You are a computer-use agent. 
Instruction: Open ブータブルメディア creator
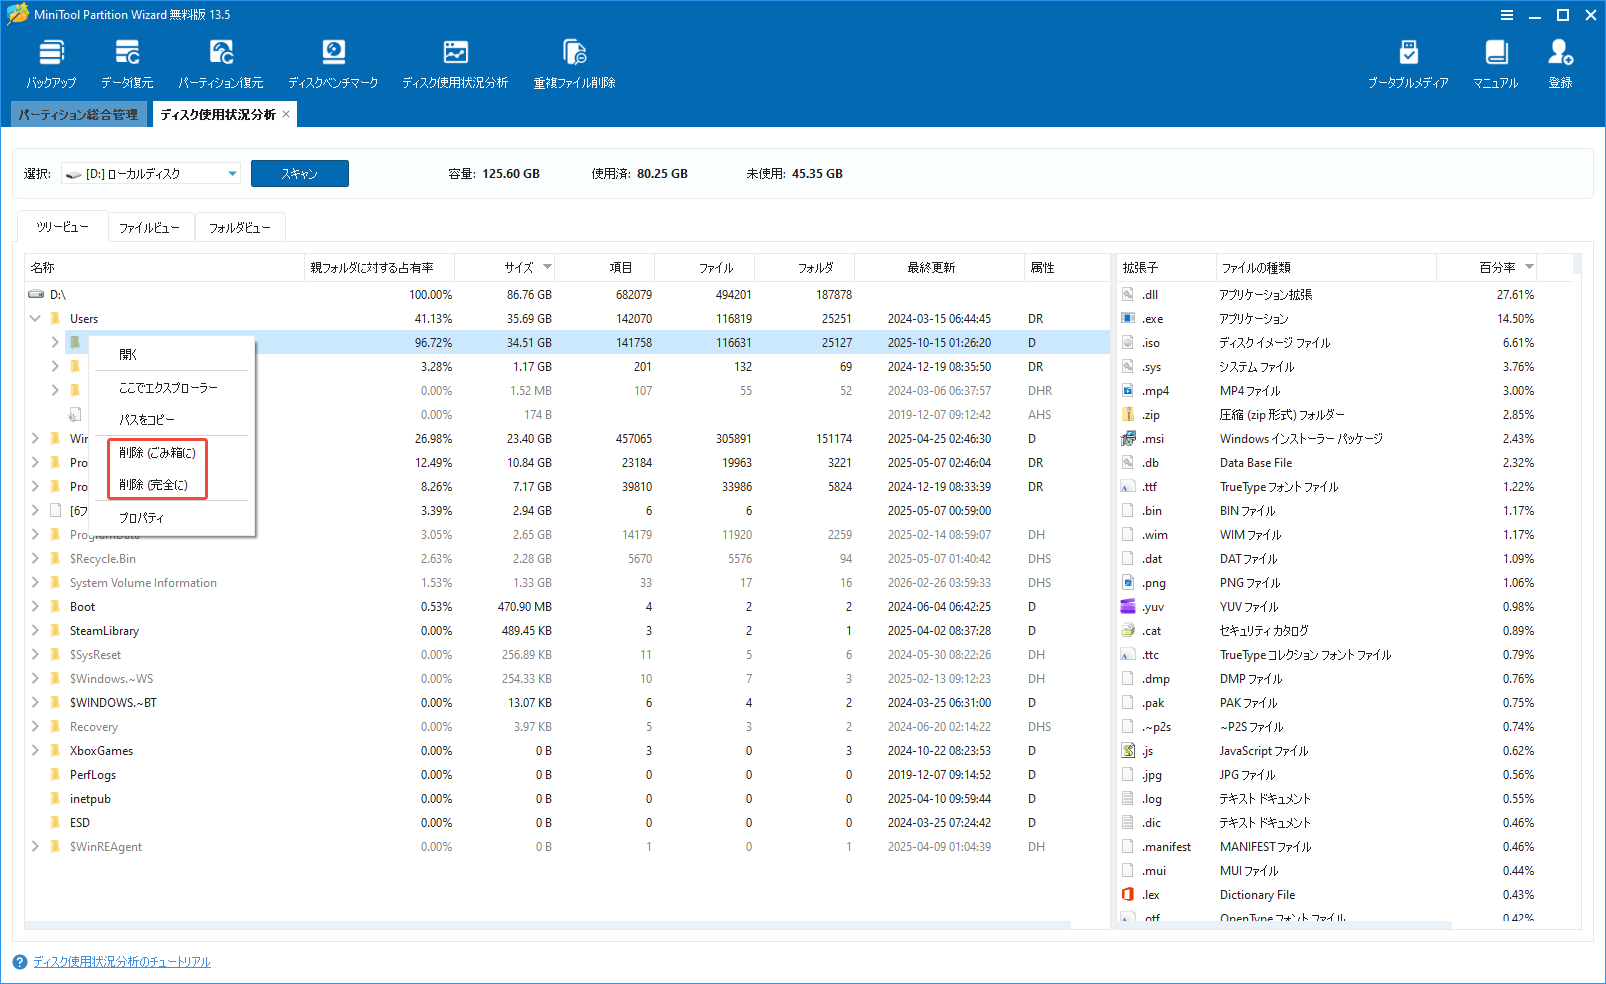(x=1410, y=60)
